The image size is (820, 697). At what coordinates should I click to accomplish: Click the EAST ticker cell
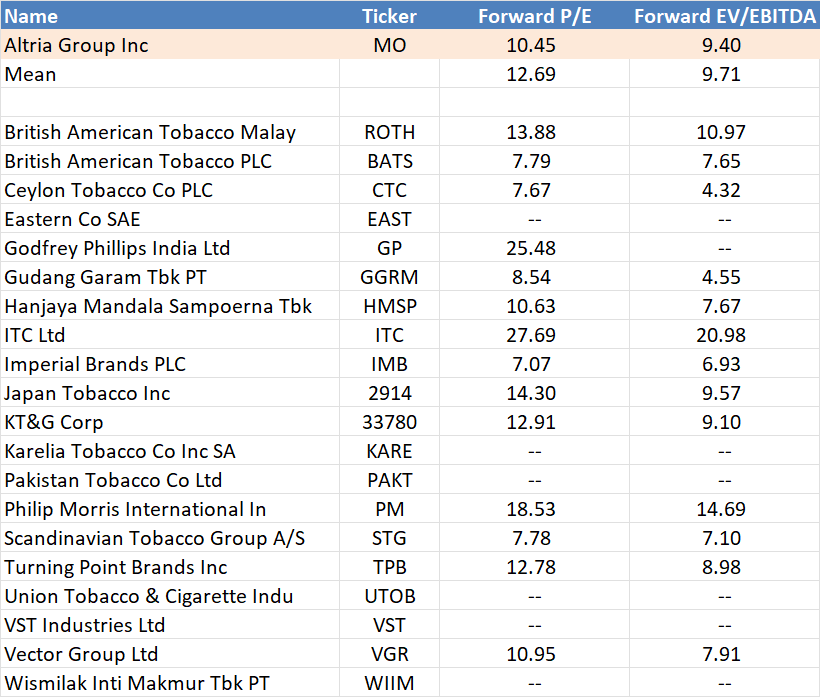390,219
